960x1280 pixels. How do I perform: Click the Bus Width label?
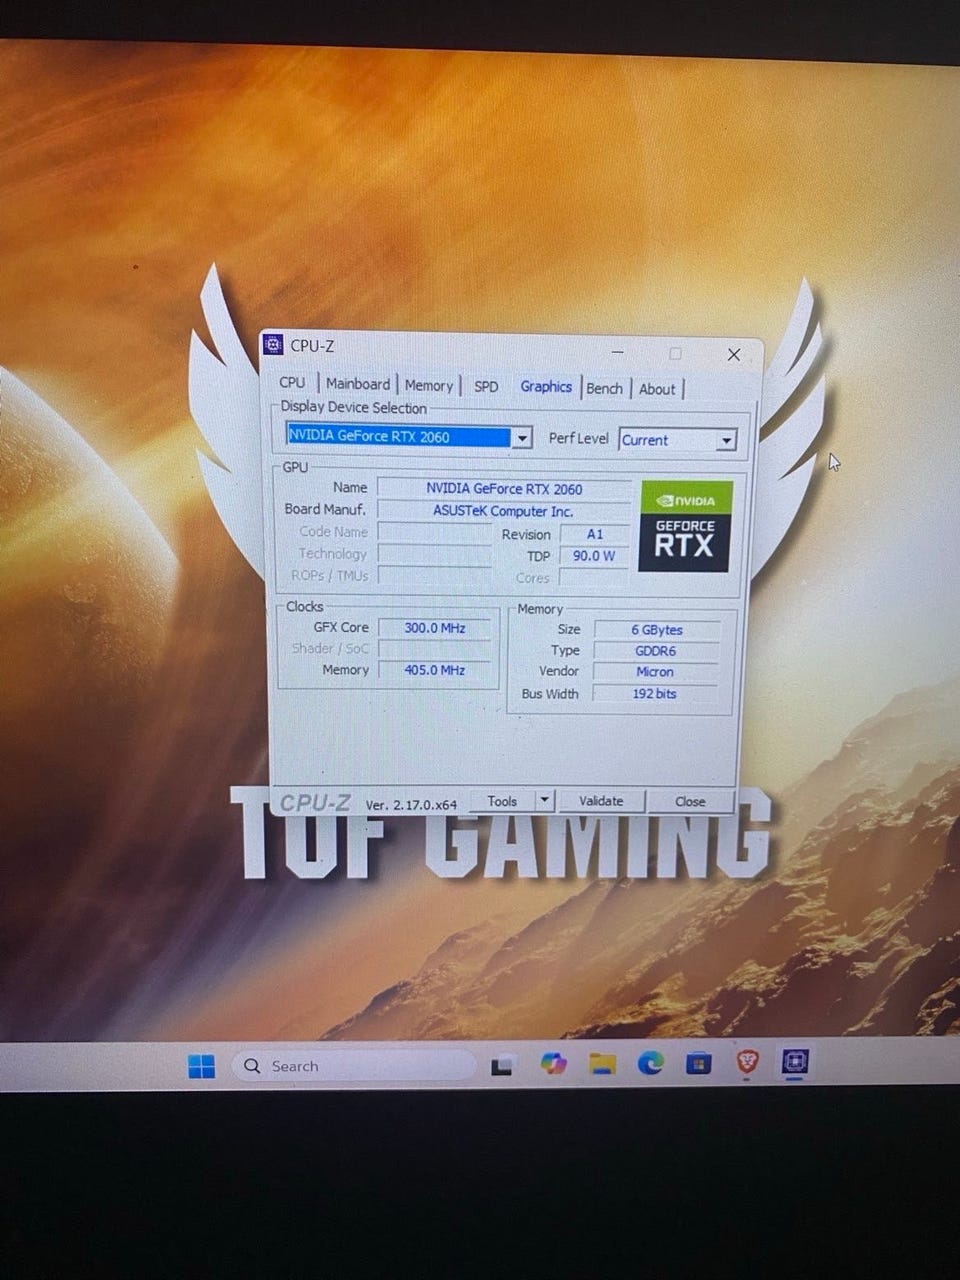pos(550,694)
